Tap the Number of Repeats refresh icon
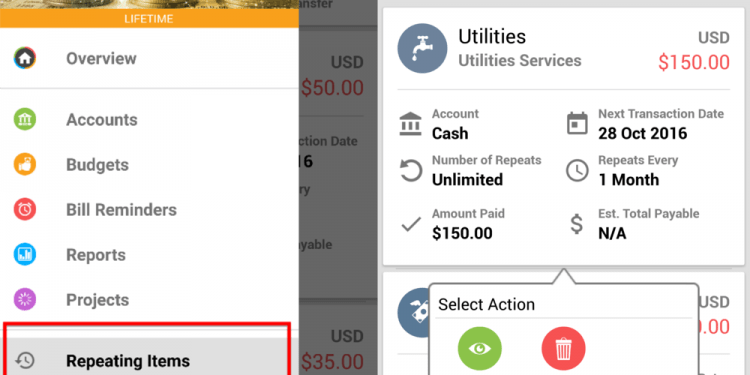The image size is (750, 375). pos(411,171)
